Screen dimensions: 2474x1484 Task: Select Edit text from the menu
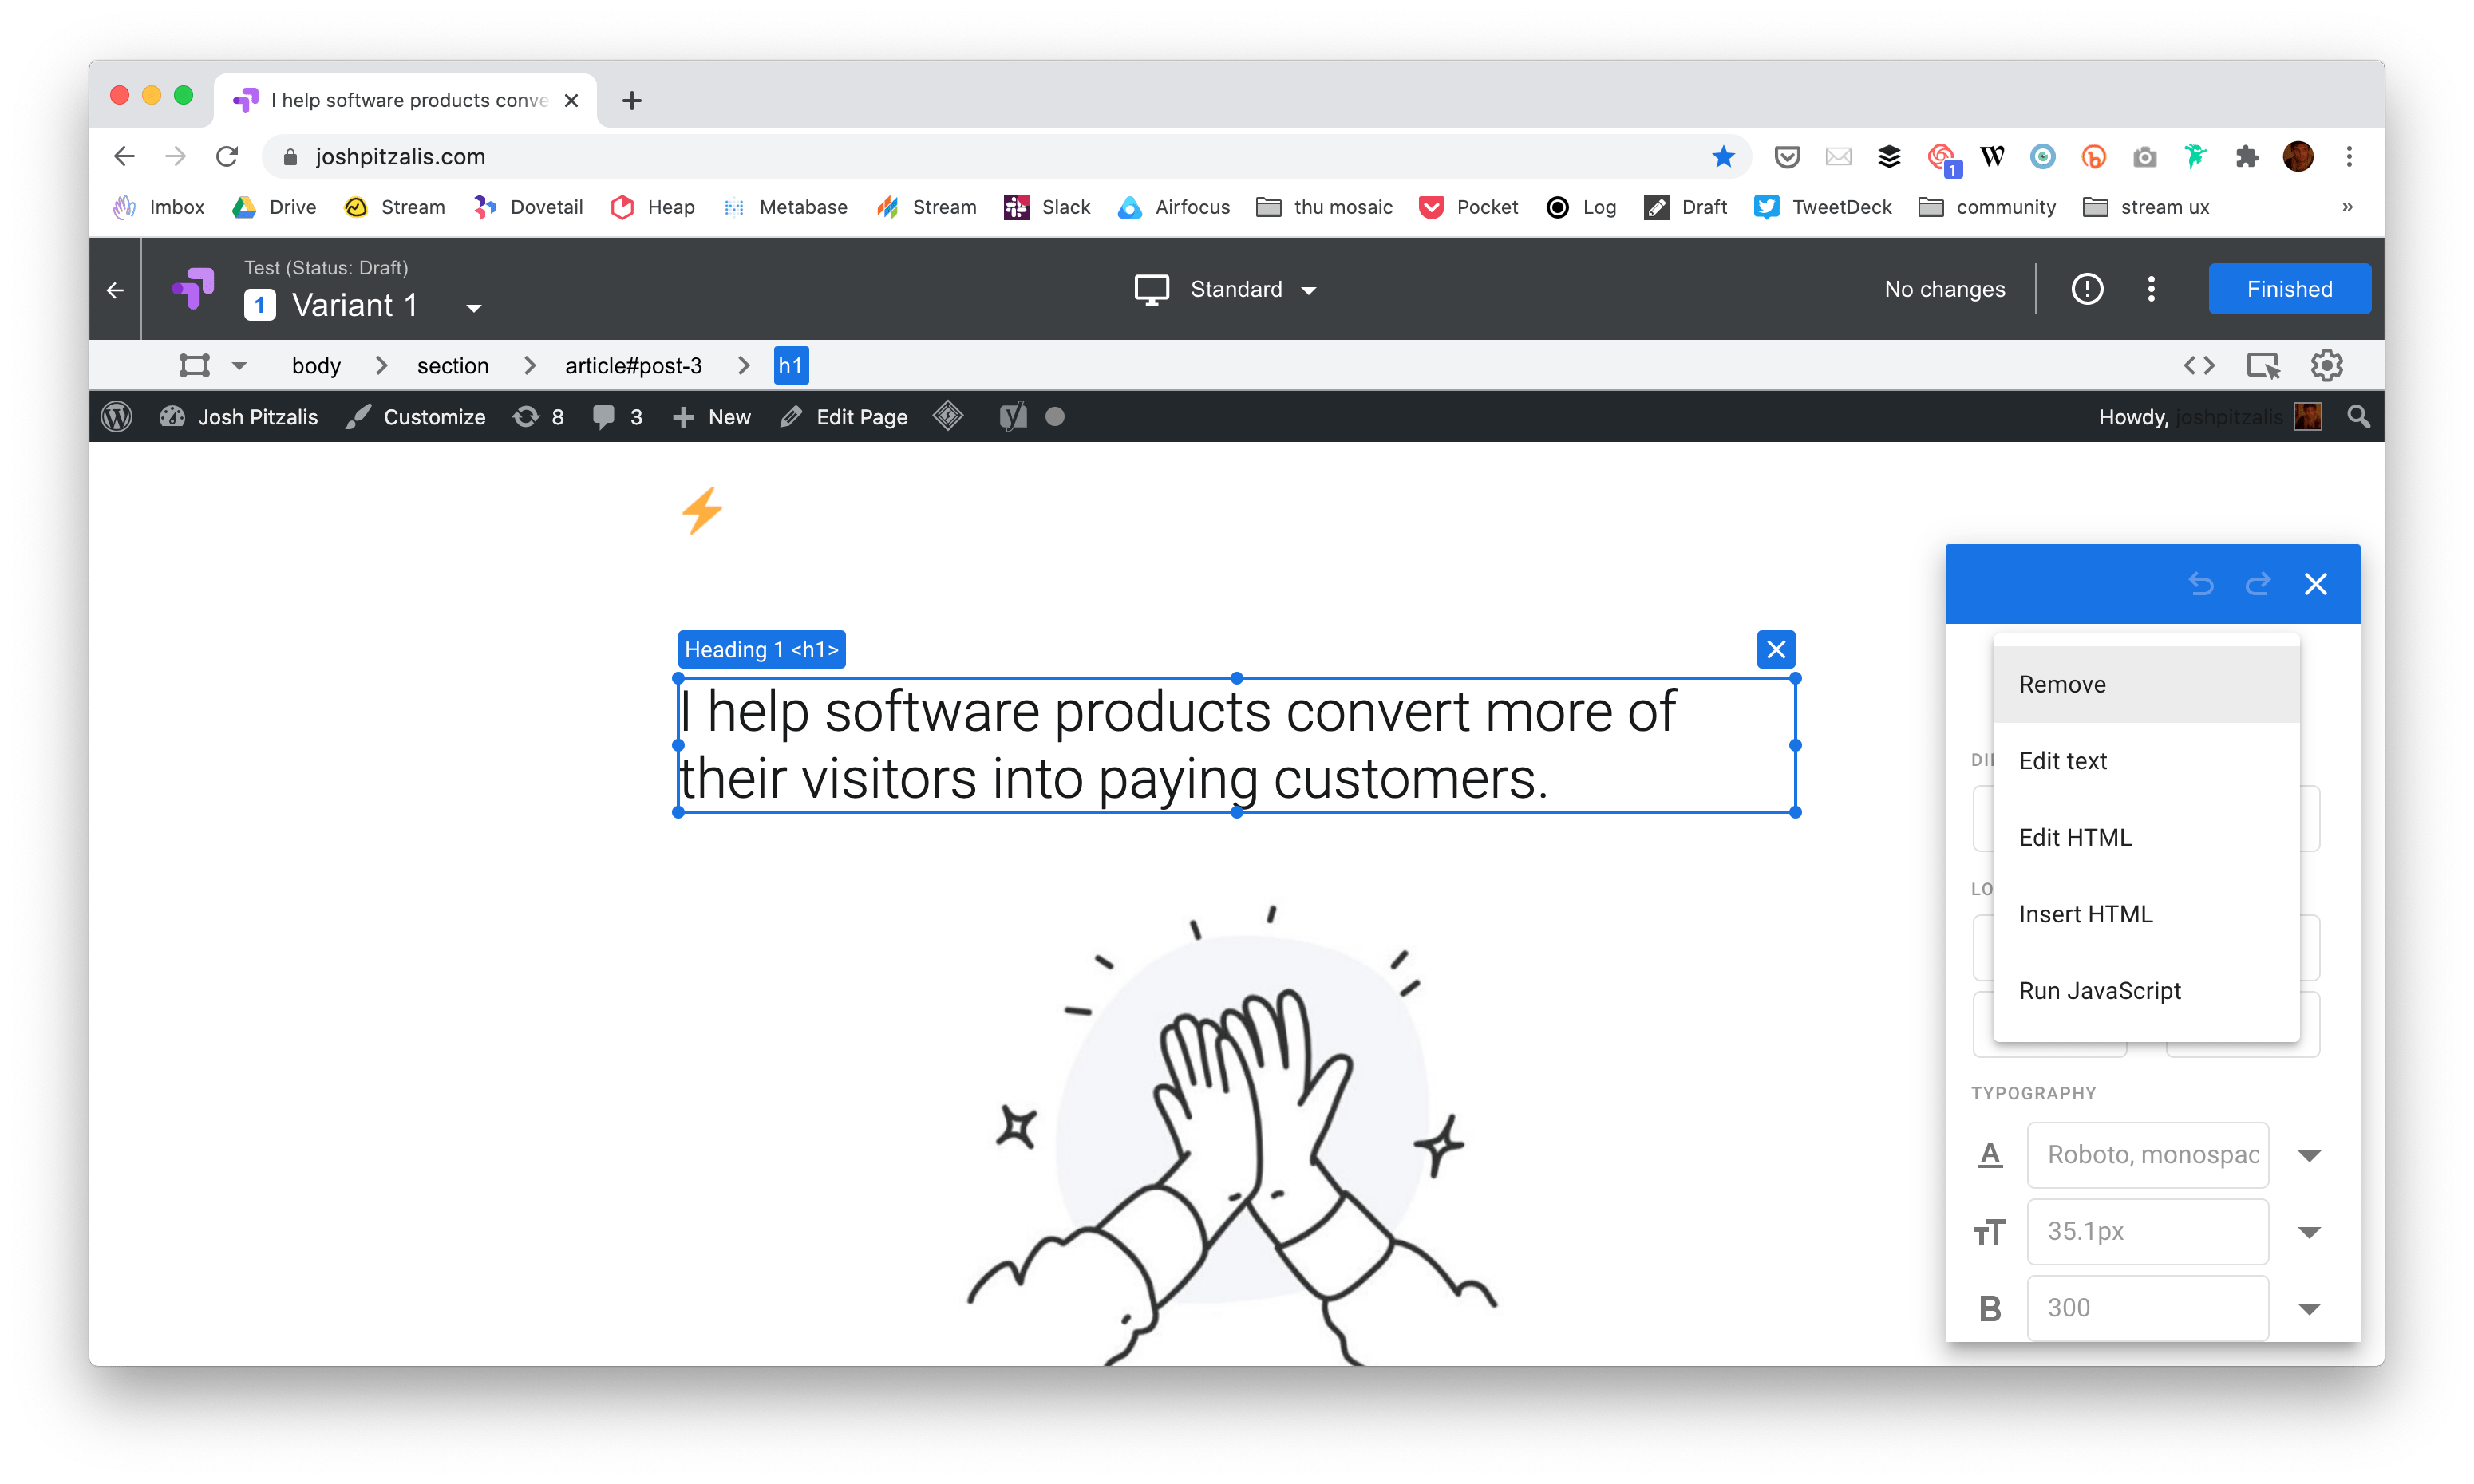click(2062, 761)
